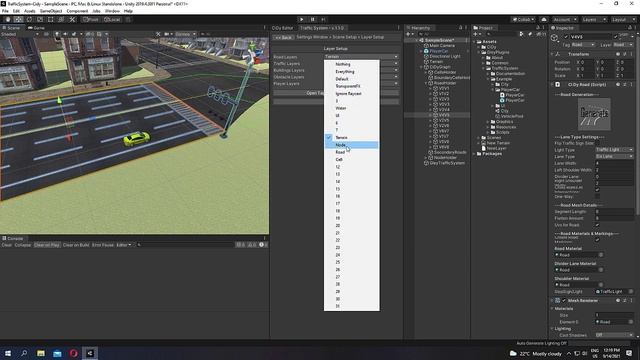Toggle the Flip Traffic Sign Side checkbox
This screenshot has height=360, width=640.
pyautogui.click(x=598, y=143)
